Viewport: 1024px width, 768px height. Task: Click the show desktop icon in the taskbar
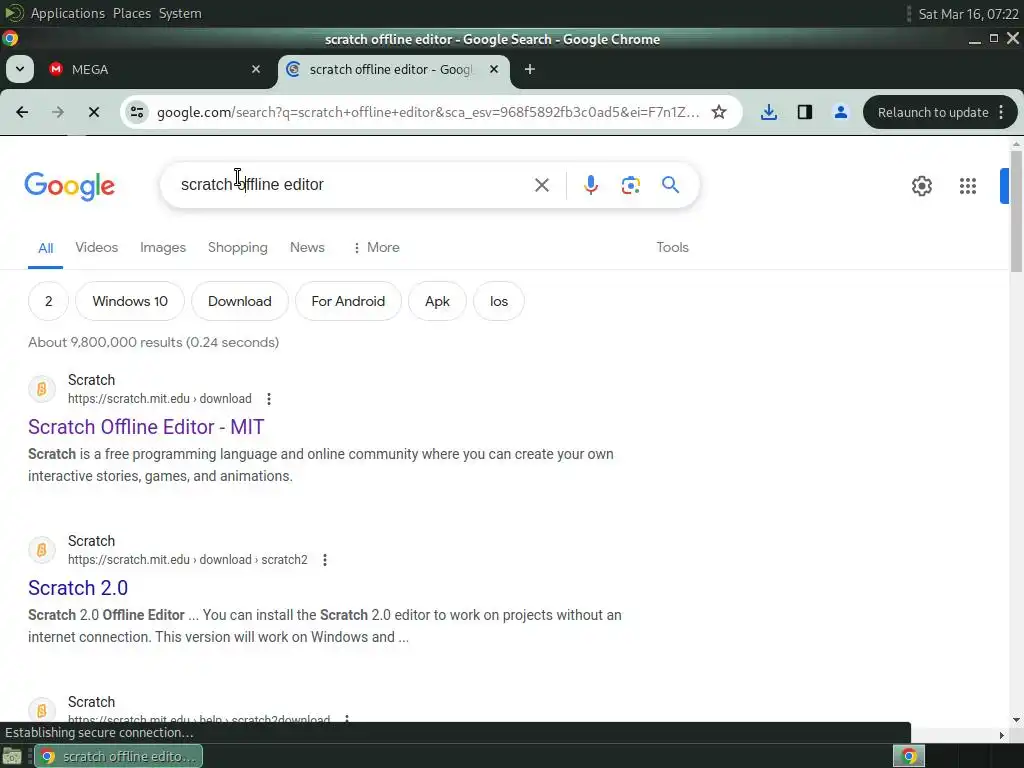tap(12, 756)
